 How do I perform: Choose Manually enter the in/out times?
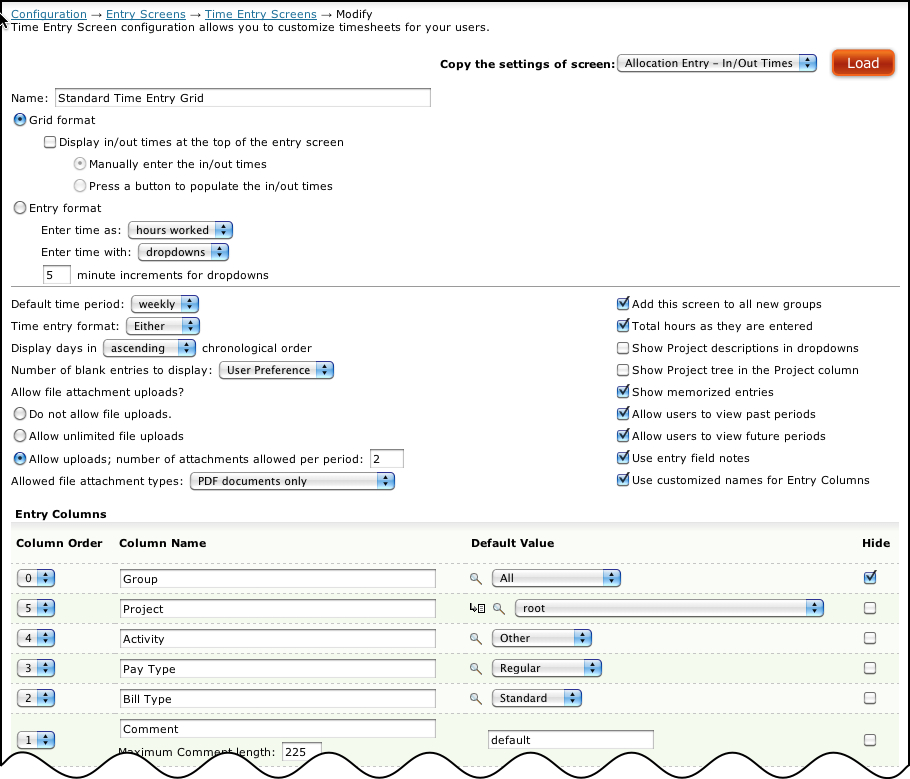point(80,164)
